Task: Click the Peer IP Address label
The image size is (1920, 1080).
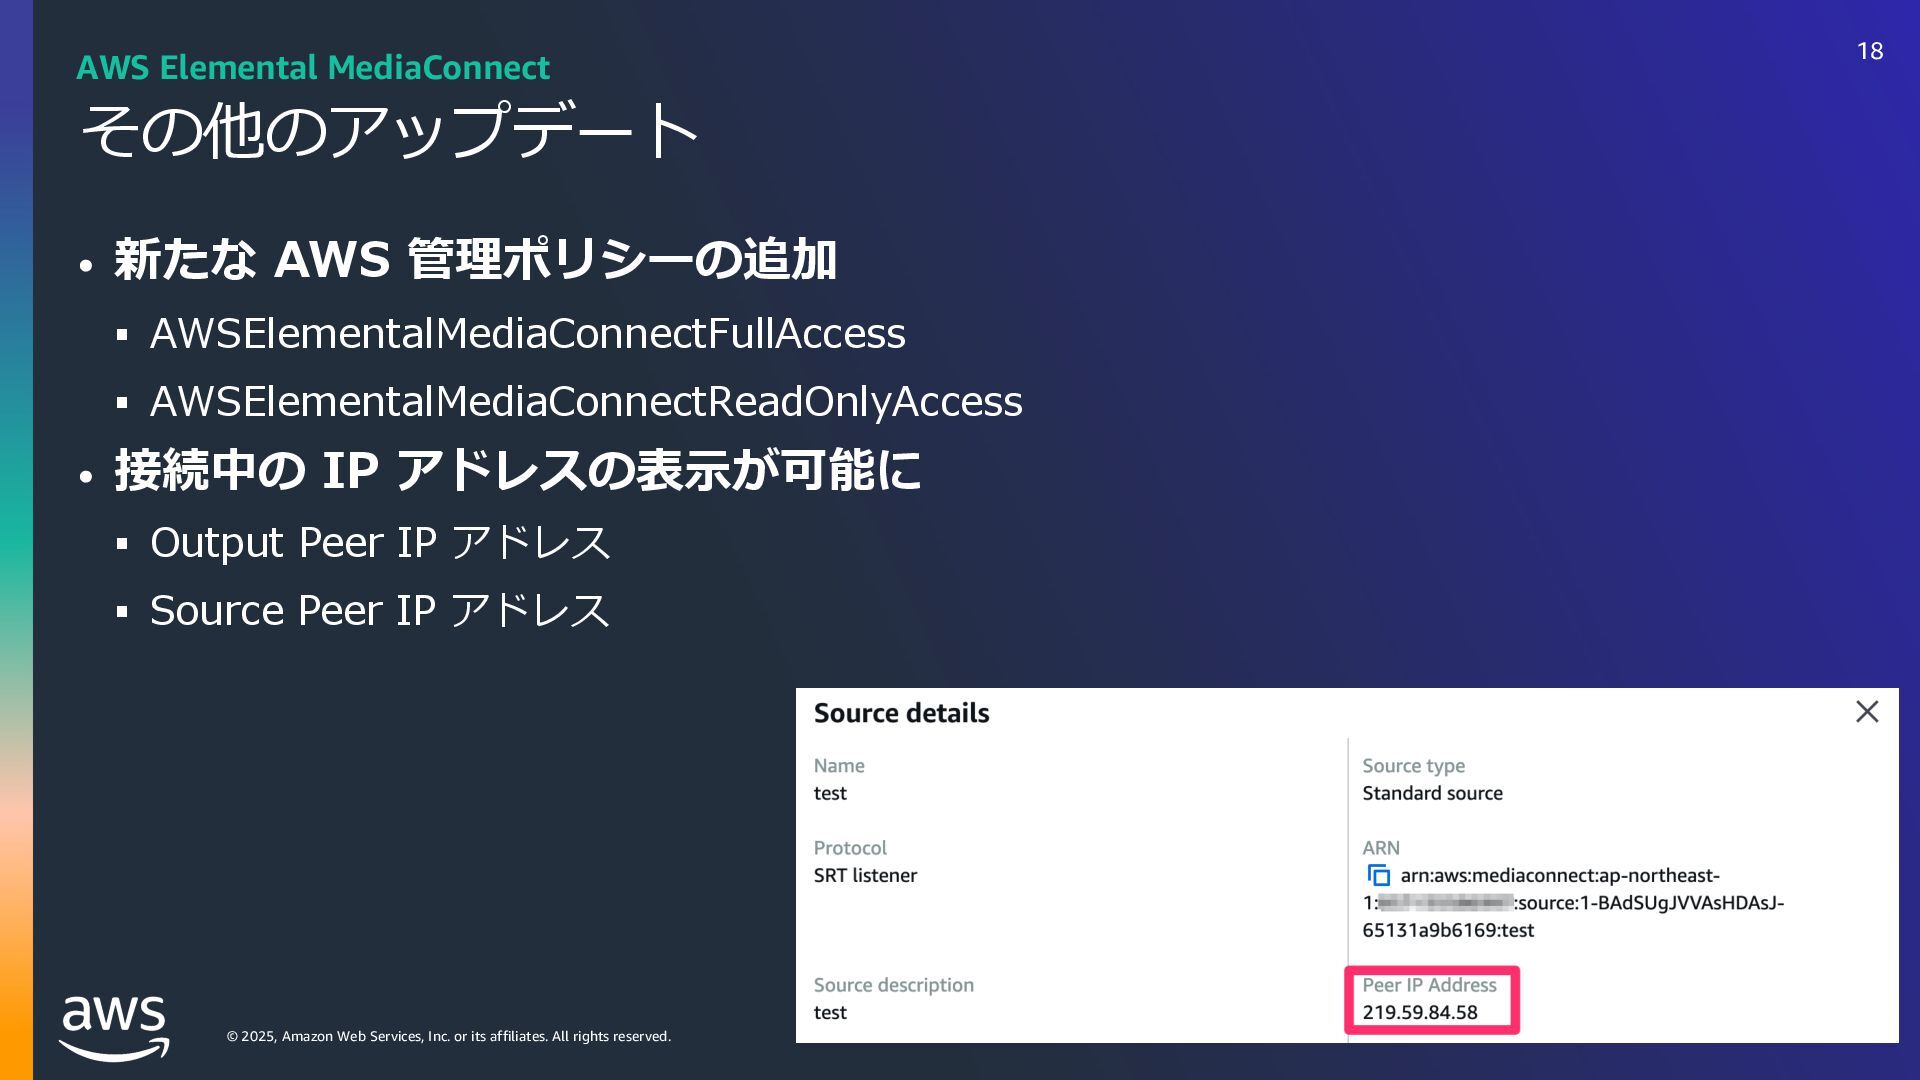Action: [x=1428, y=985]
